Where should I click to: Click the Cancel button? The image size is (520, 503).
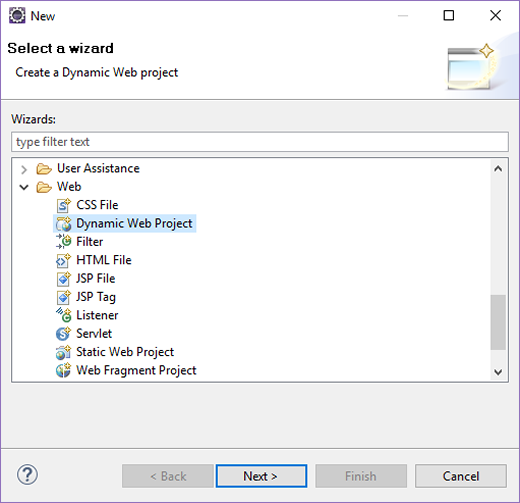coord(461,476)
